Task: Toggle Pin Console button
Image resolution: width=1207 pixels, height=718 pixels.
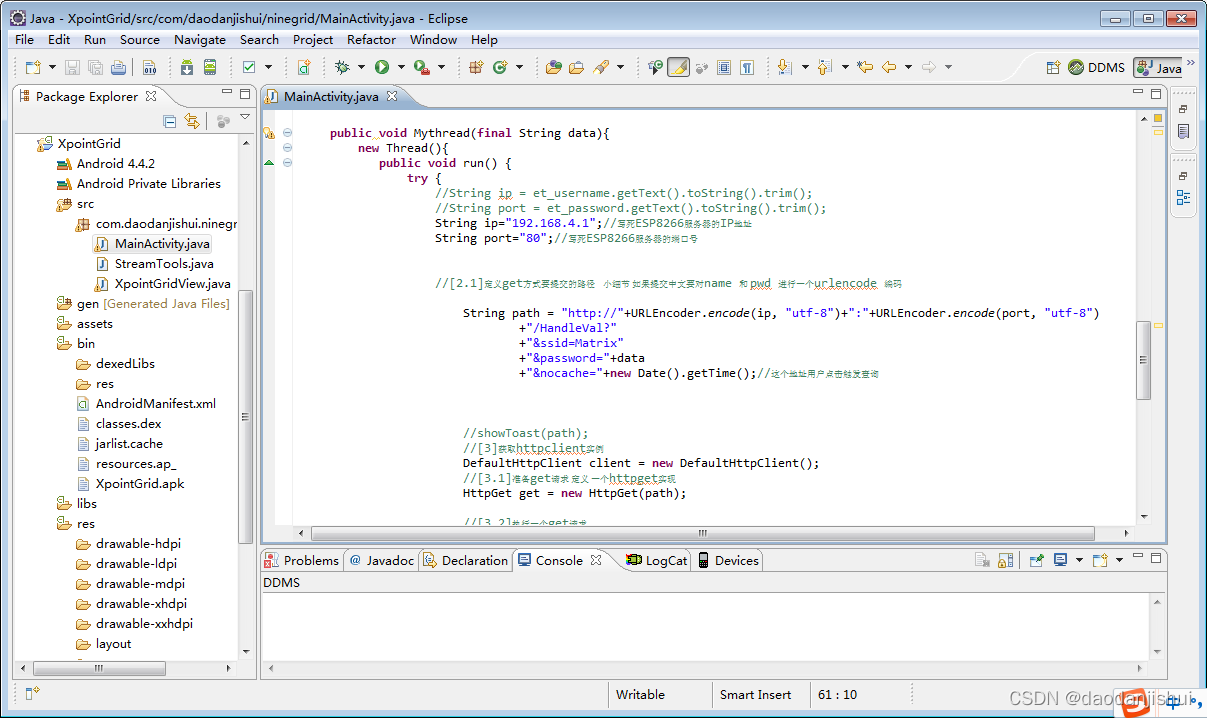Action: pyautogui.click(x=1037, y=560)
